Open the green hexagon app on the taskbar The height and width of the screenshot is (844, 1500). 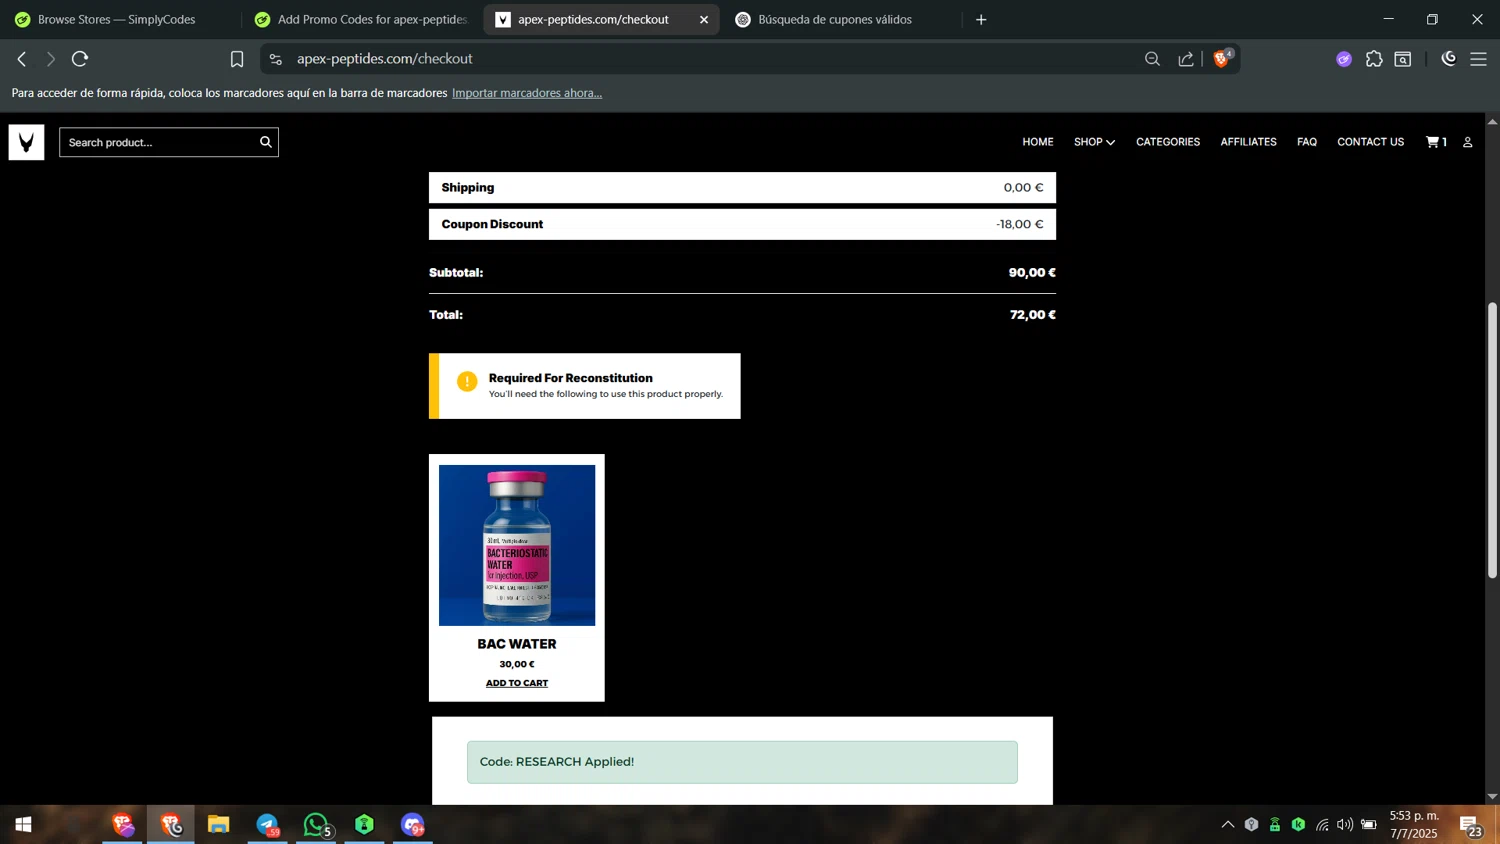point(364,825)
